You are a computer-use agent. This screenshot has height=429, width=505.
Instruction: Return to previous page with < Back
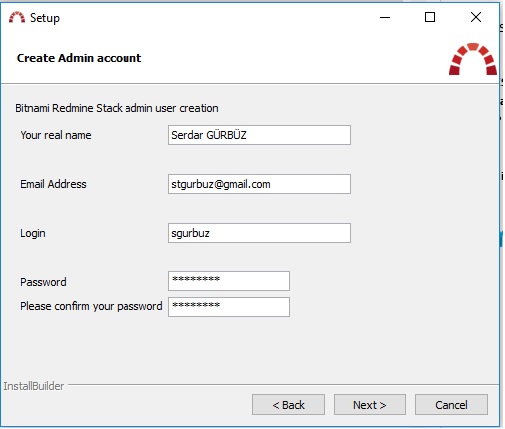click(x=288, y=405)
